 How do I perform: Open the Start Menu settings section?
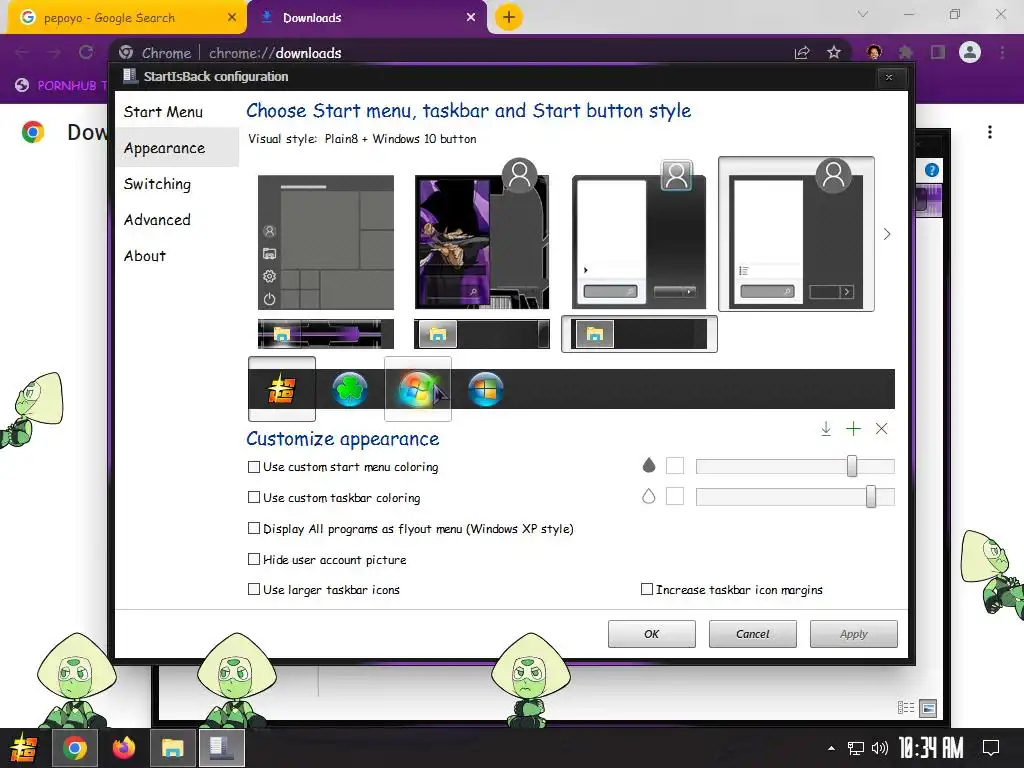(163, 112)
